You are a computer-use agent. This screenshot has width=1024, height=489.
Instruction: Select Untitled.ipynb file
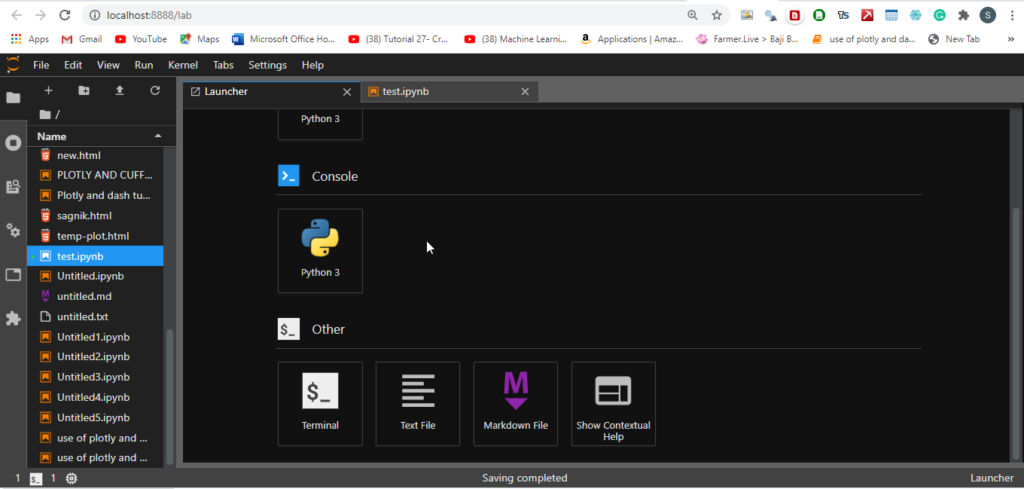95,276
